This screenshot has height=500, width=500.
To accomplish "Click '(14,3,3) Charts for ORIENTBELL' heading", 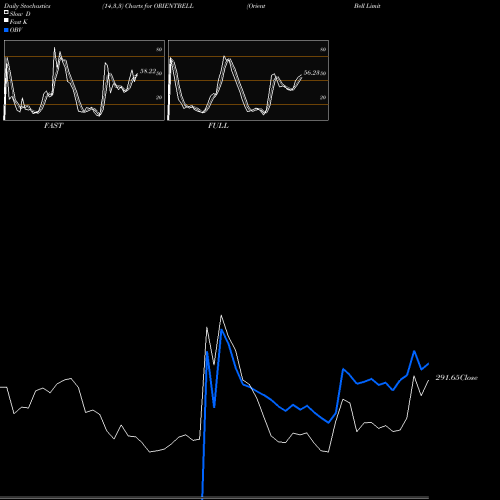I will coord(148,6).
